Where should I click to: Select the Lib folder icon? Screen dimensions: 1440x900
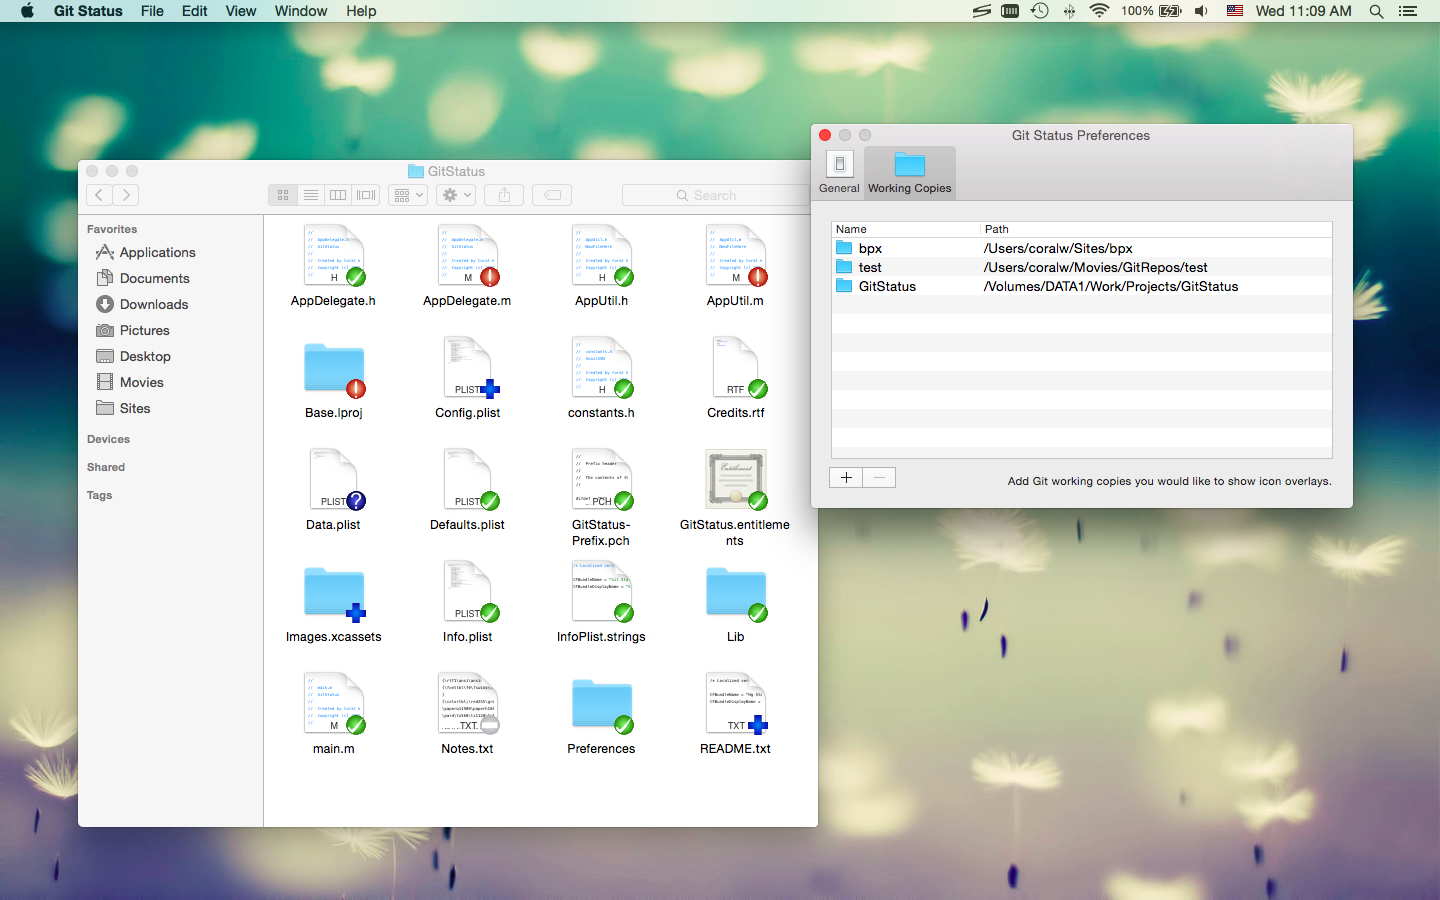point(736,593)
